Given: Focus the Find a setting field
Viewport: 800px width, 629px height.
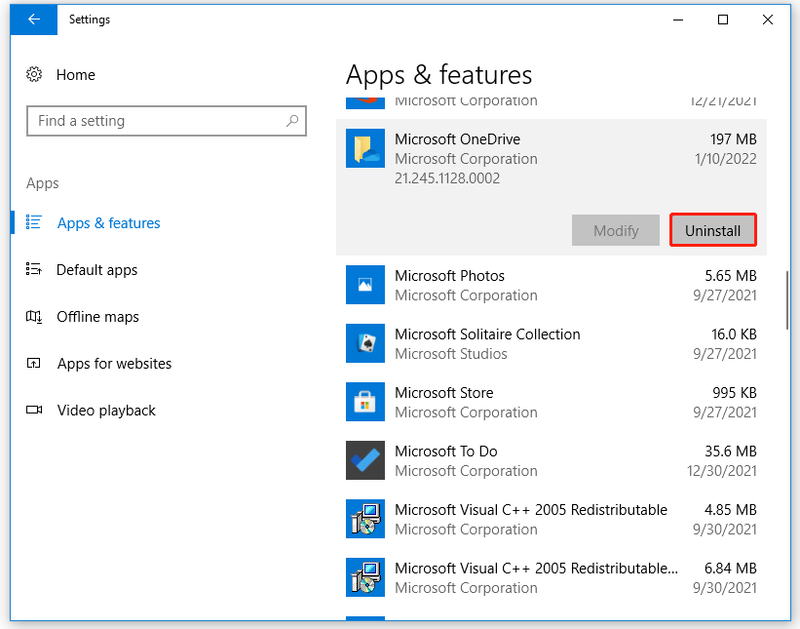Looking at the screenshot, I should (166, 121).
